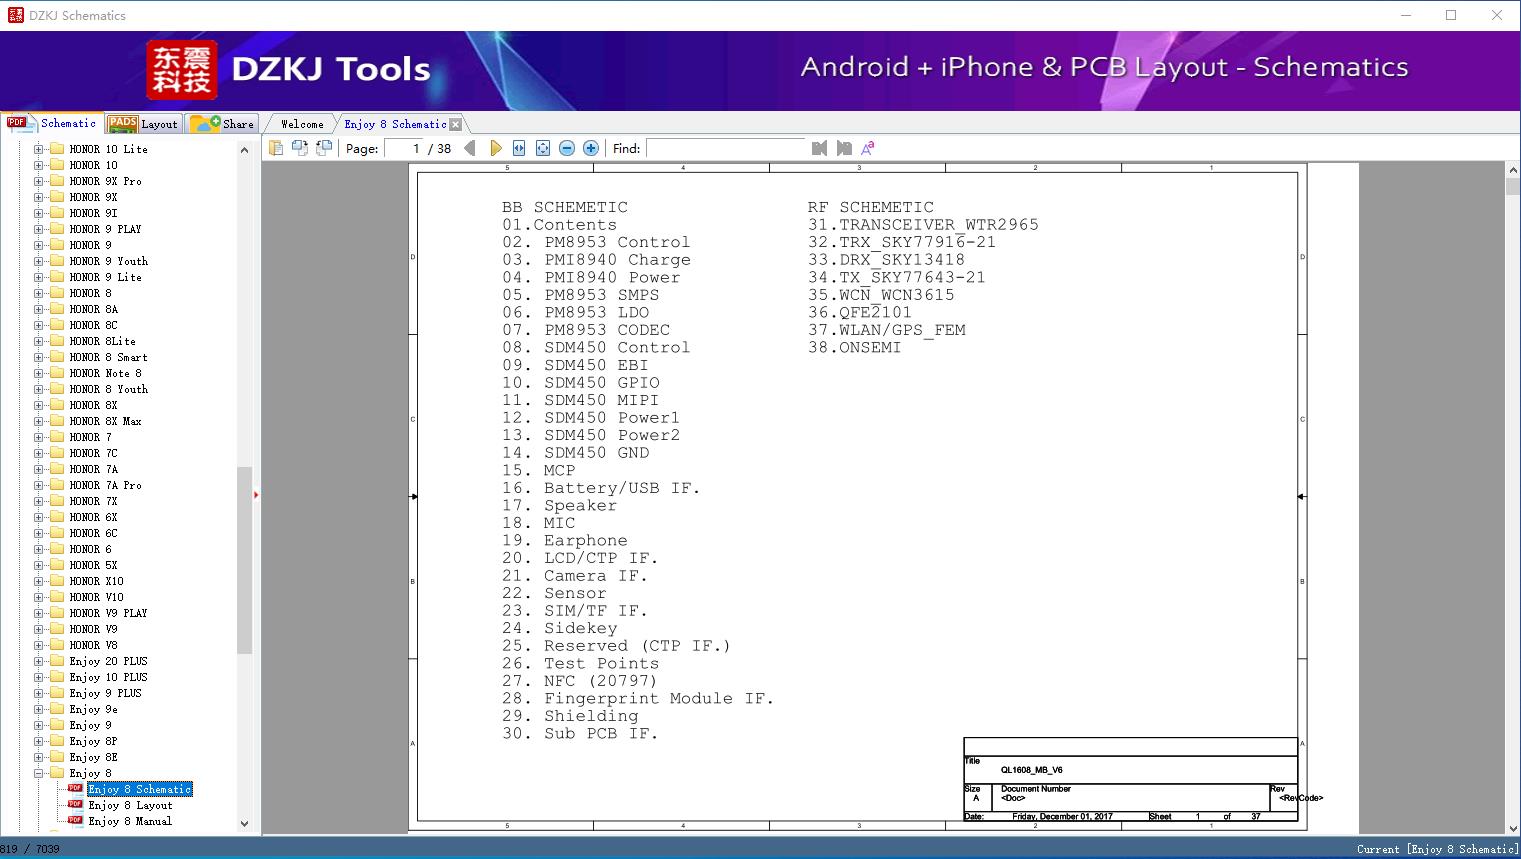Select the HONOR 8A folder

click(93, 309)
